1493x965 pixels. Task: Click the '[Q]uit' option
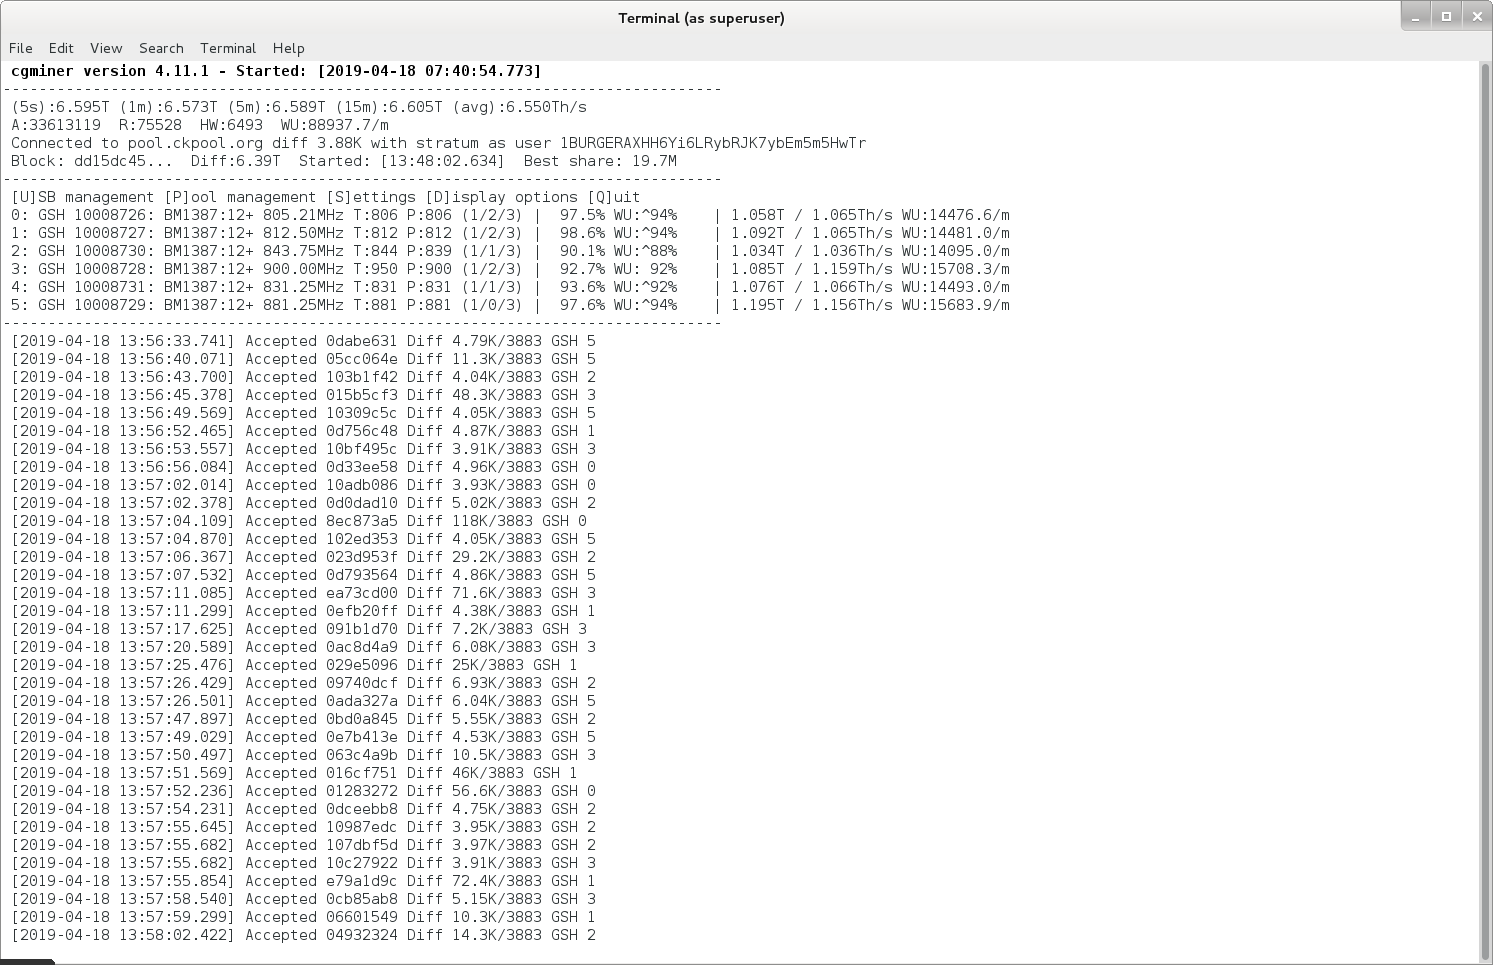pos(614,197)
